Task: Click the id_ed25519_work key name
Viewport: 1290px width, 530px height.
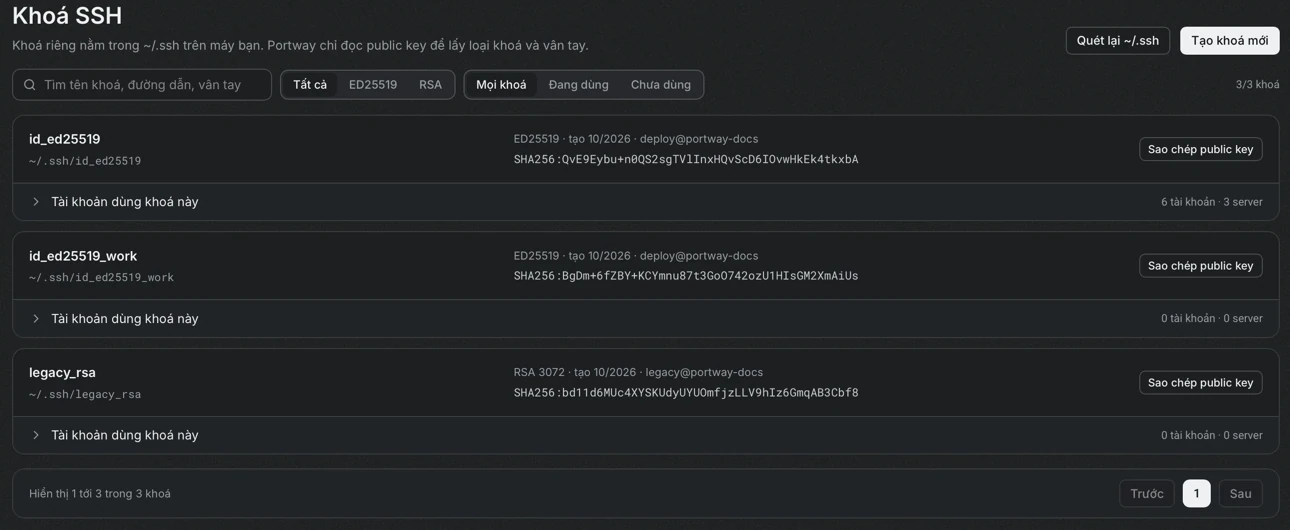Action: [83, 256]
